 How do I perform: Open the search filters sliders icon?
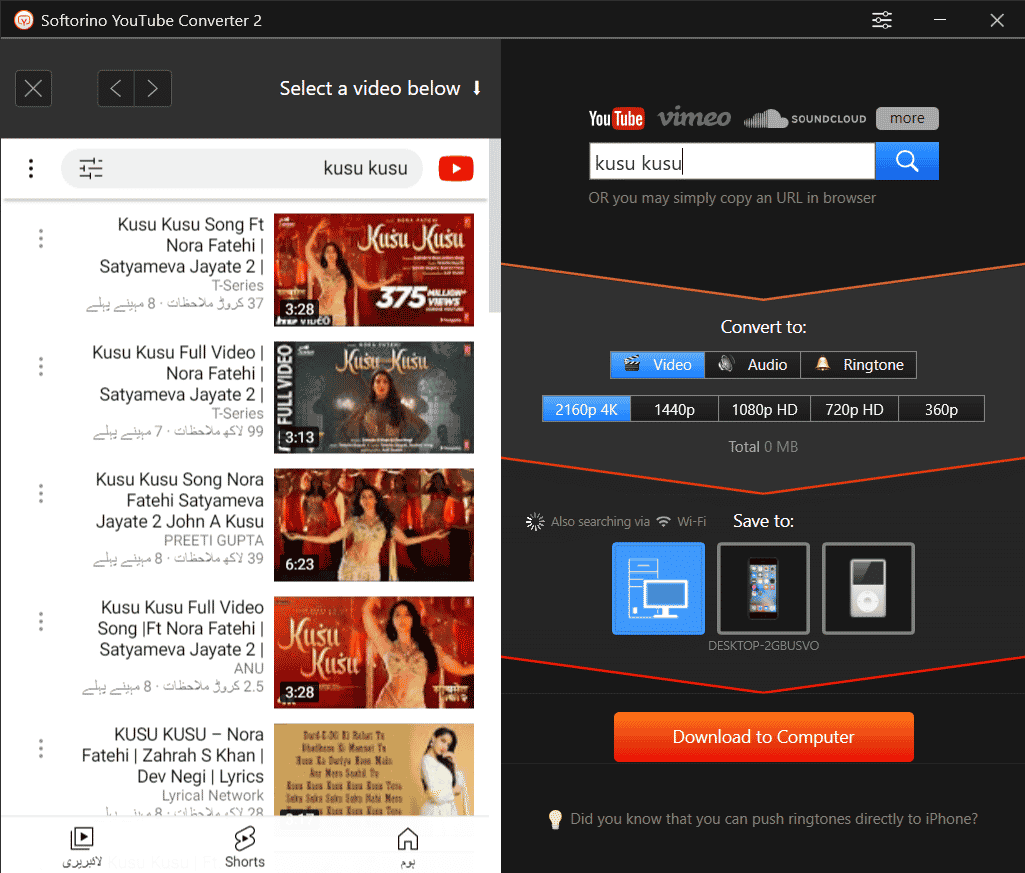91,169
